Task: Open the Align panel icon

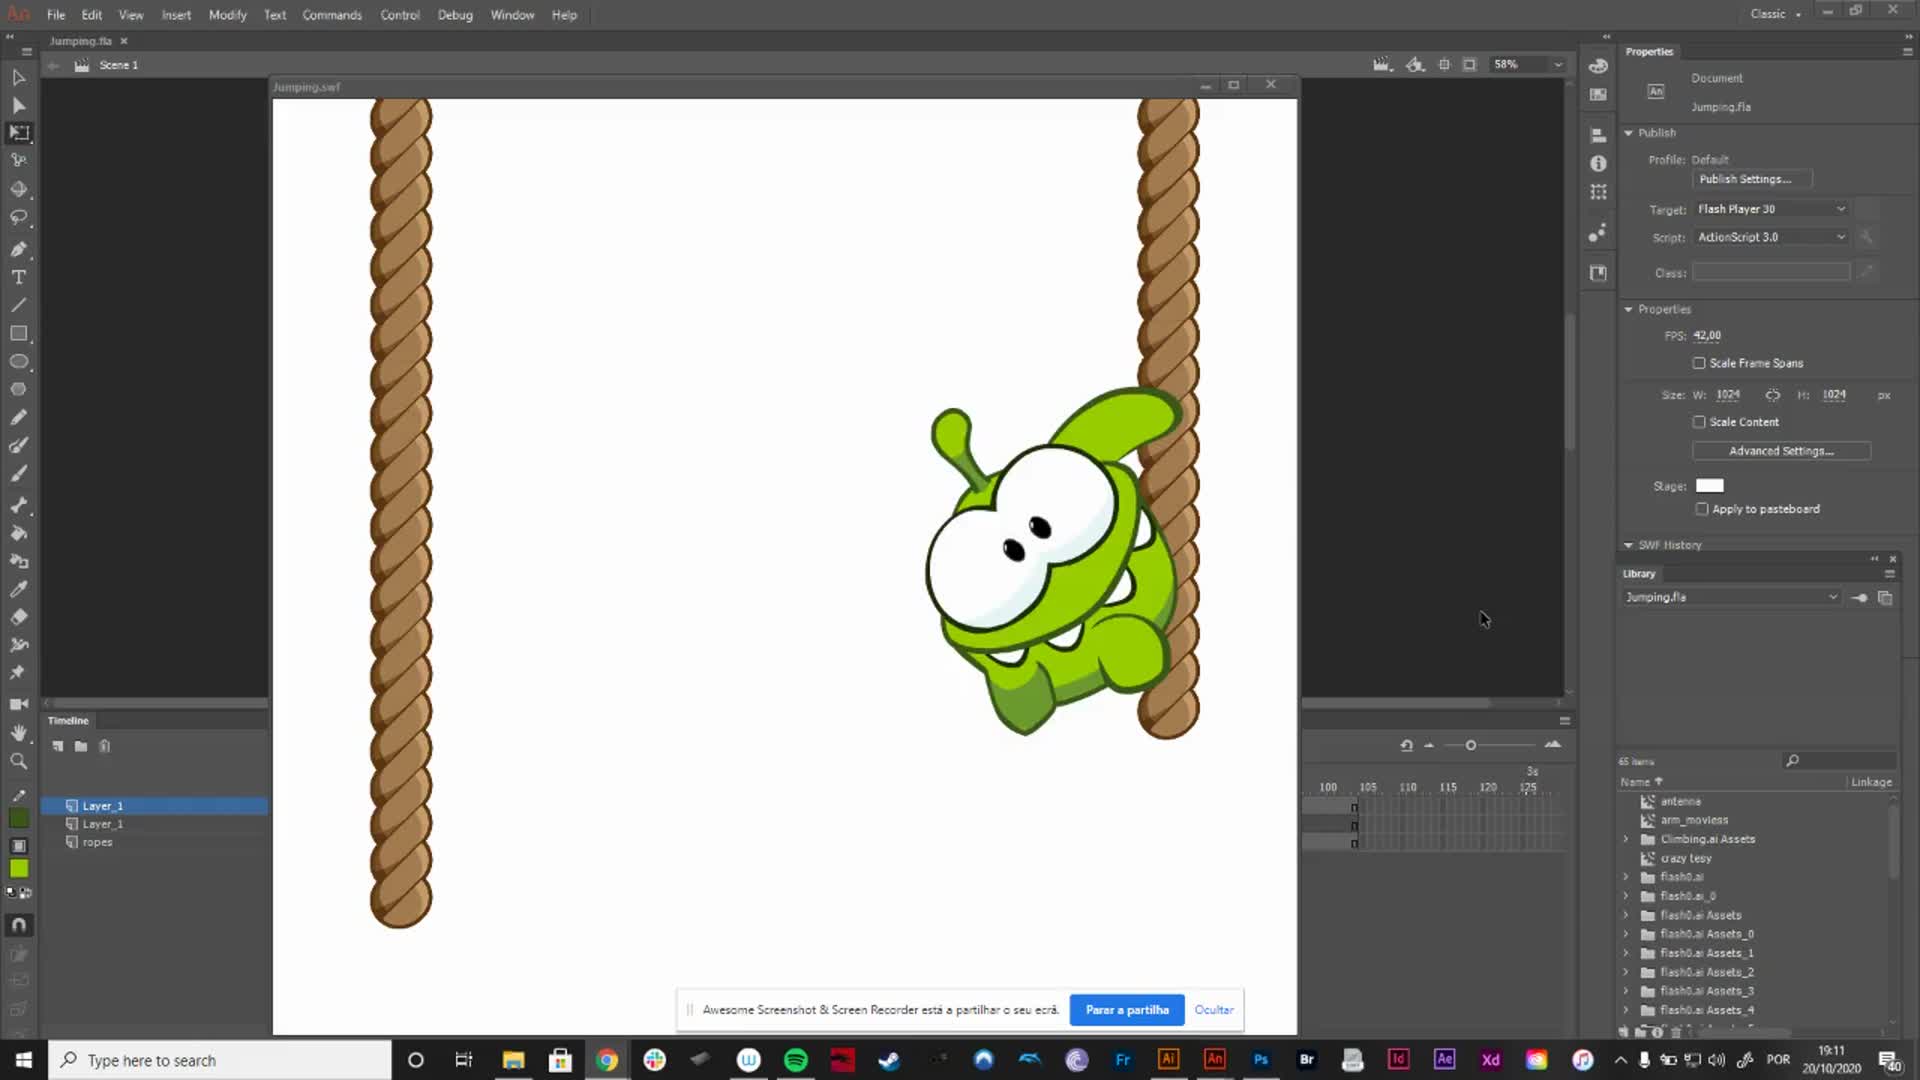Action: point(1598,135)
